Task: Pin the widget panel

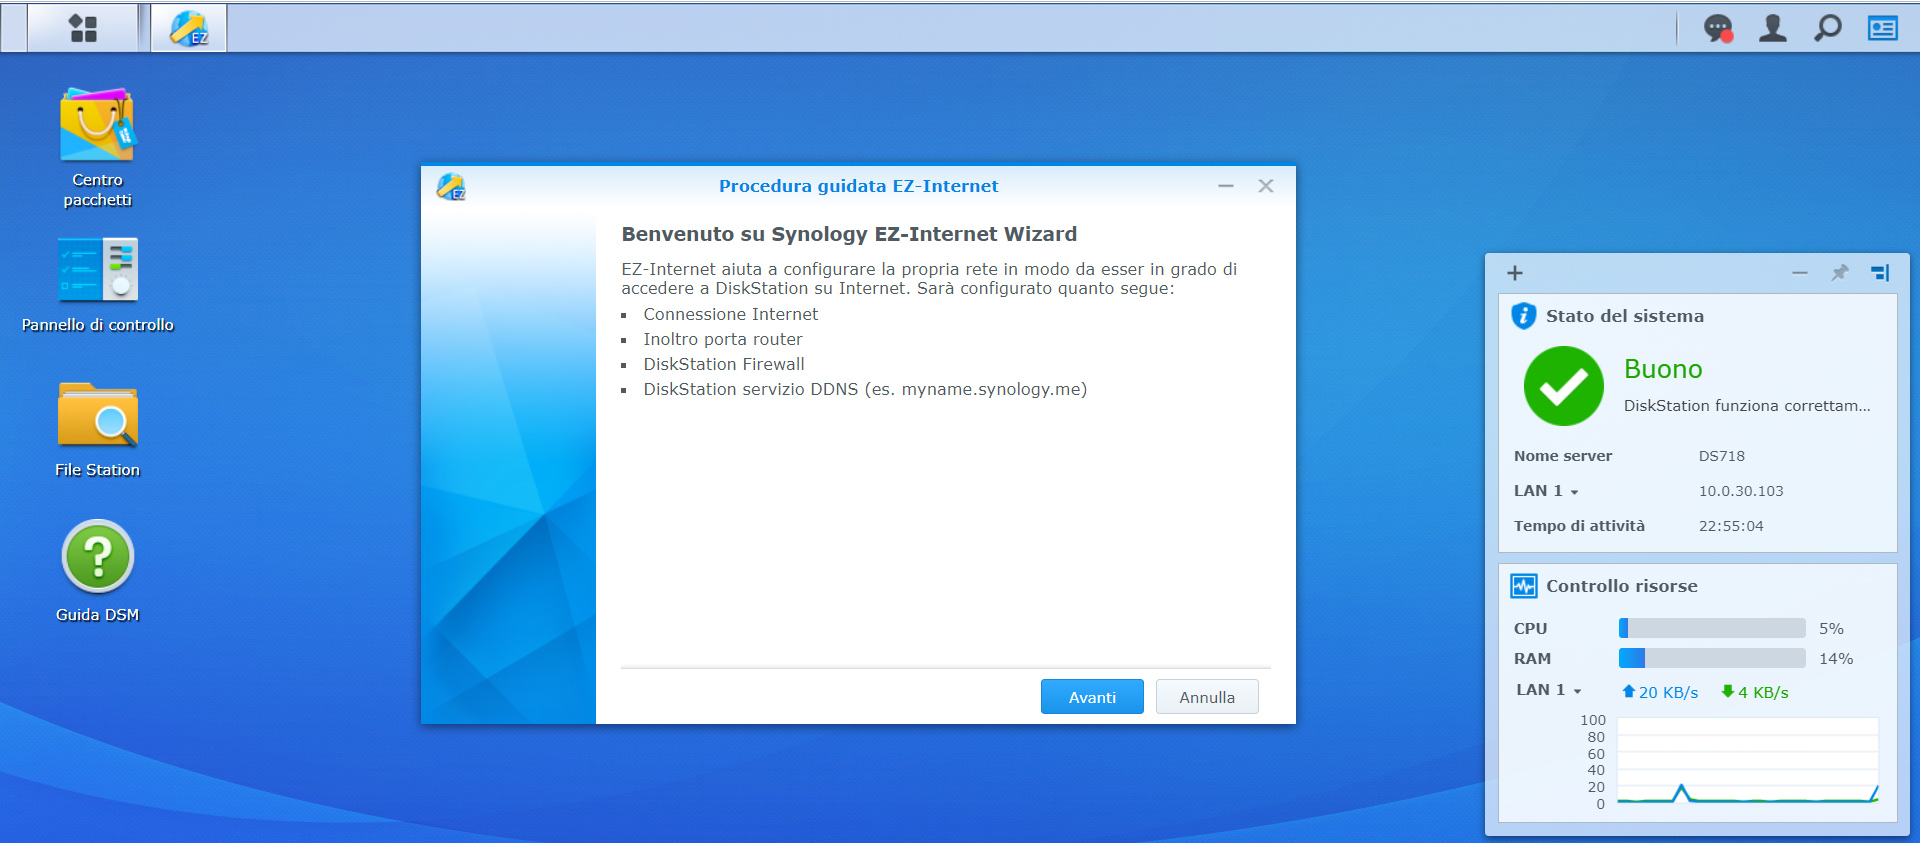Action: 1839,273
